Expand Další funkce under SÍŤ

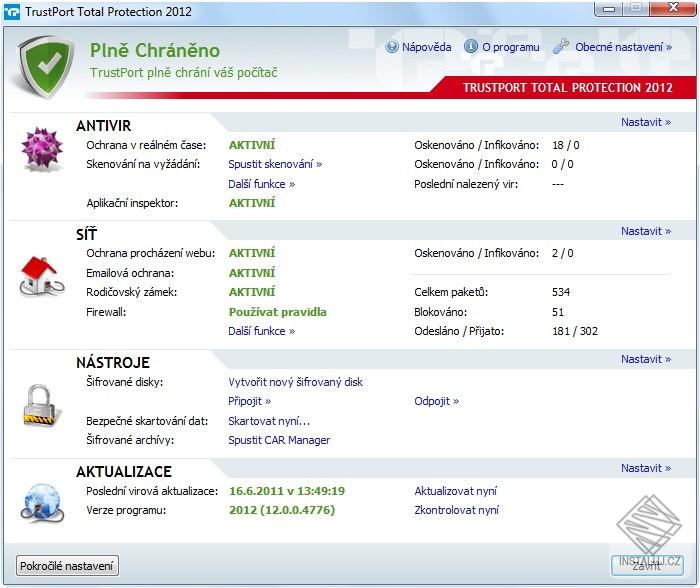tap(262, 331)
